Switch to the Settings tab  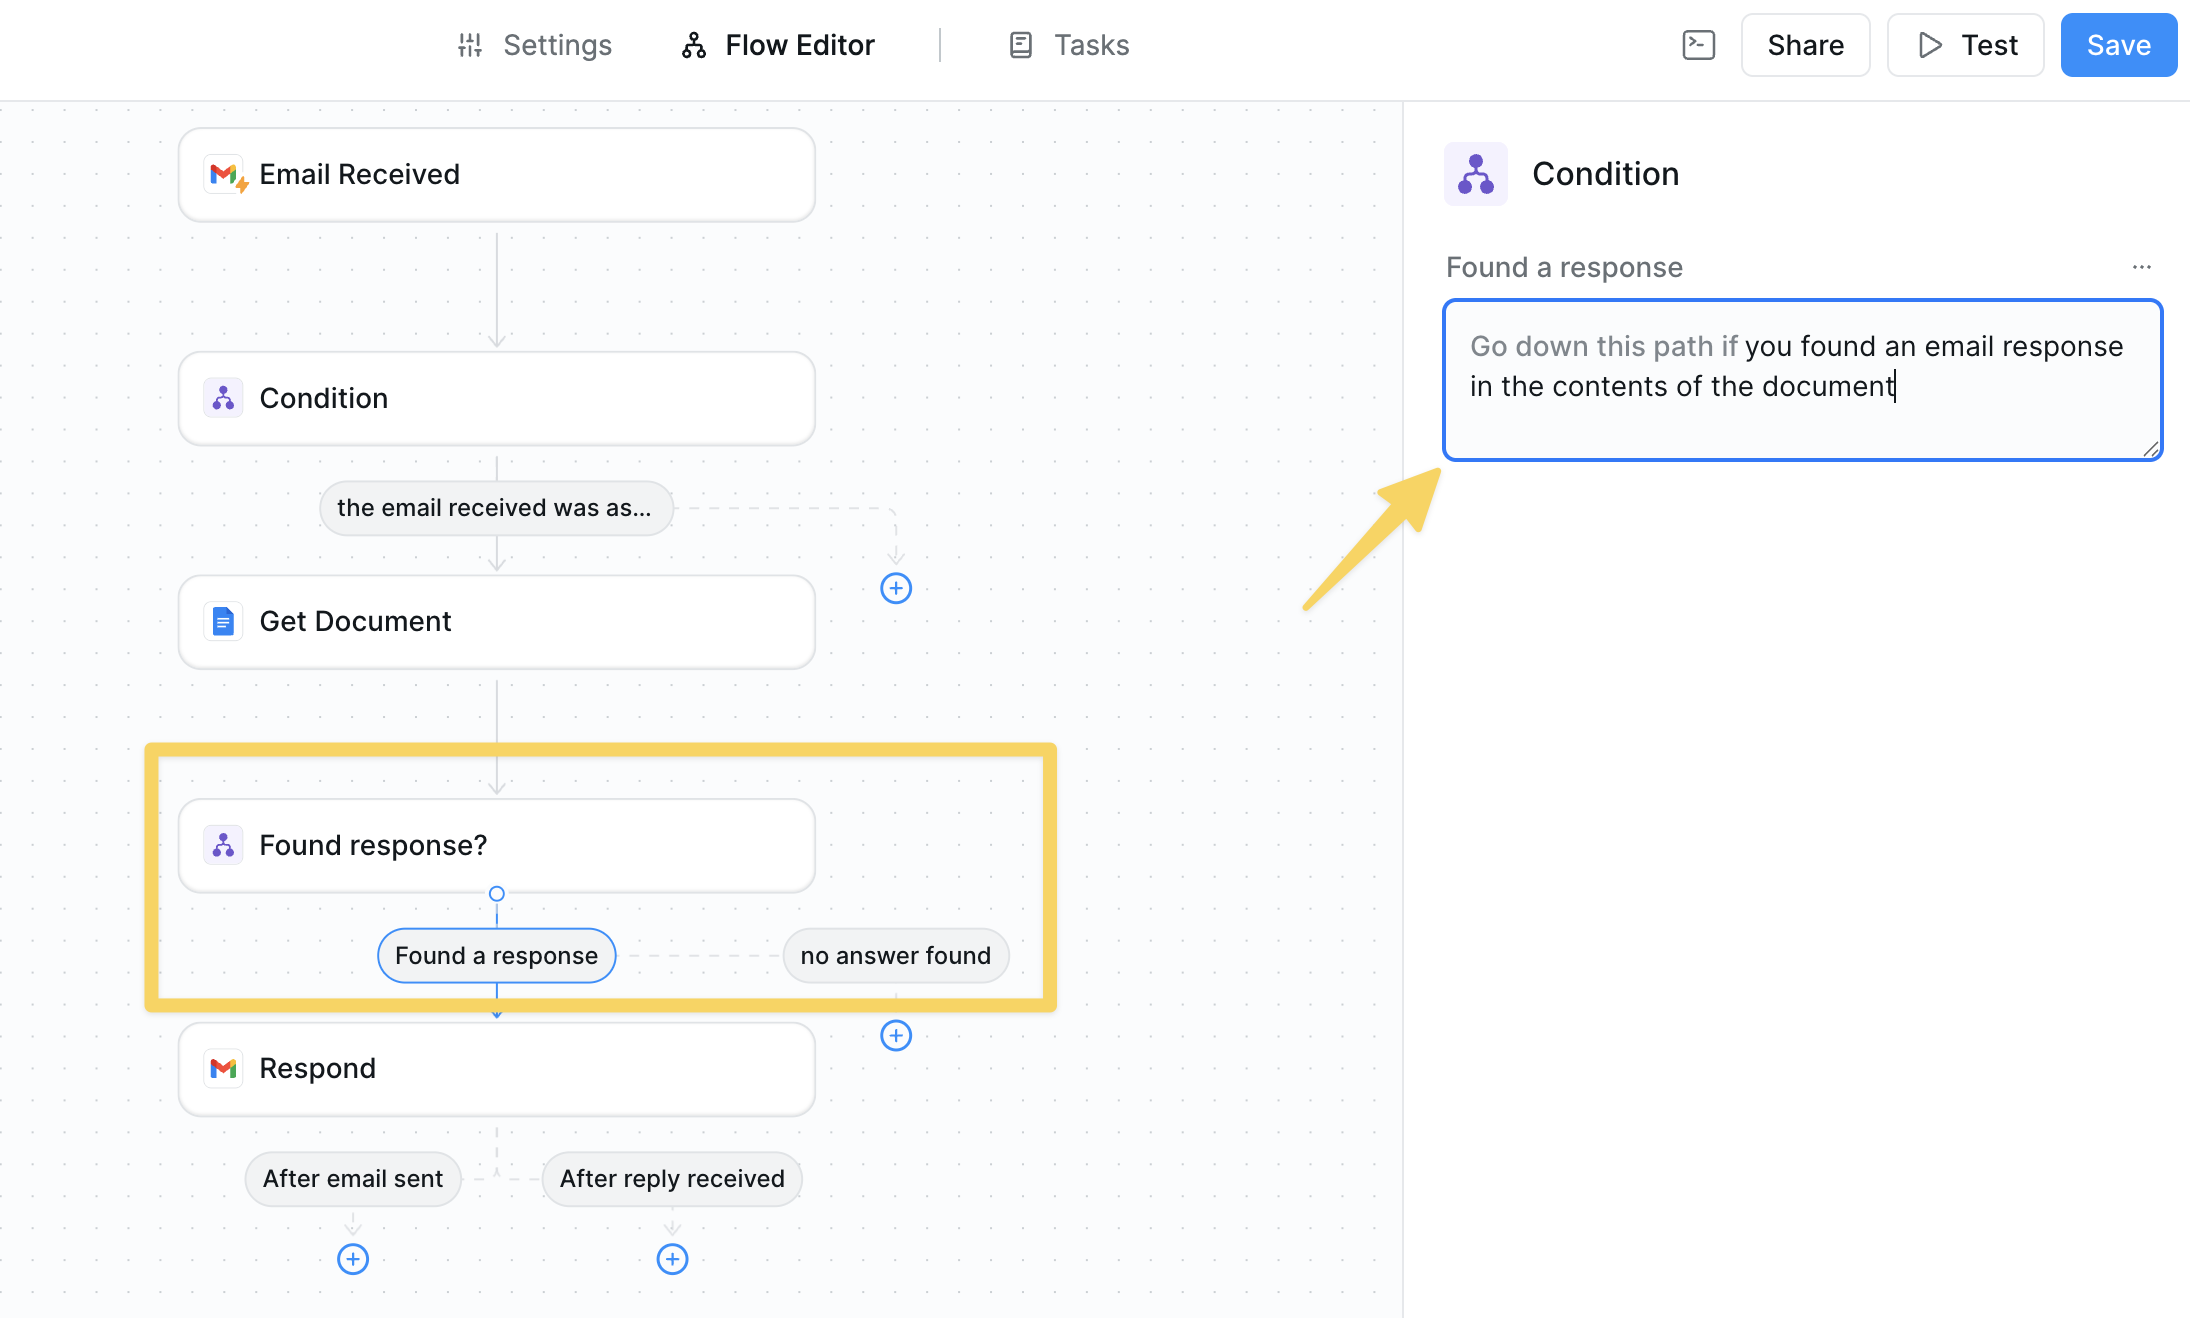535,45
